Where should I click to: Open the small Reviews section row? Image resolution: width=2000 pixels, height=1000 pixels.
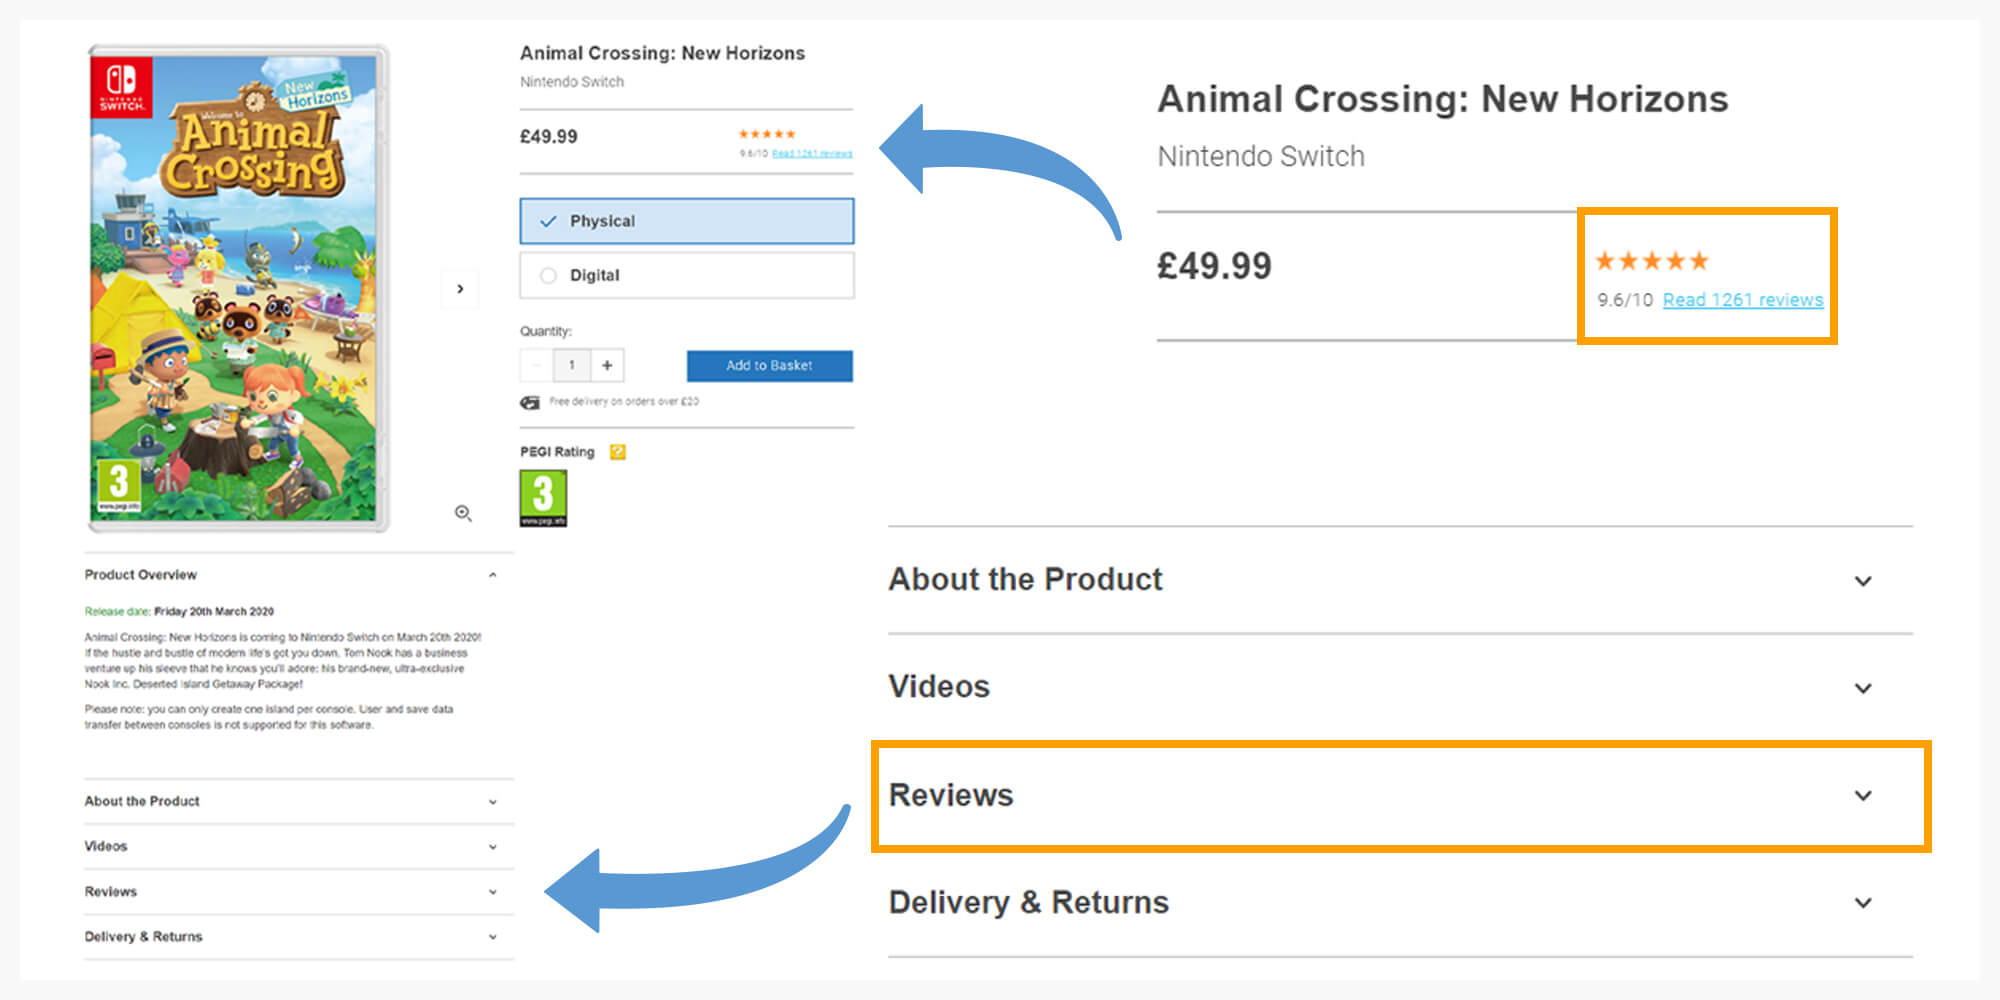[299, 891]
